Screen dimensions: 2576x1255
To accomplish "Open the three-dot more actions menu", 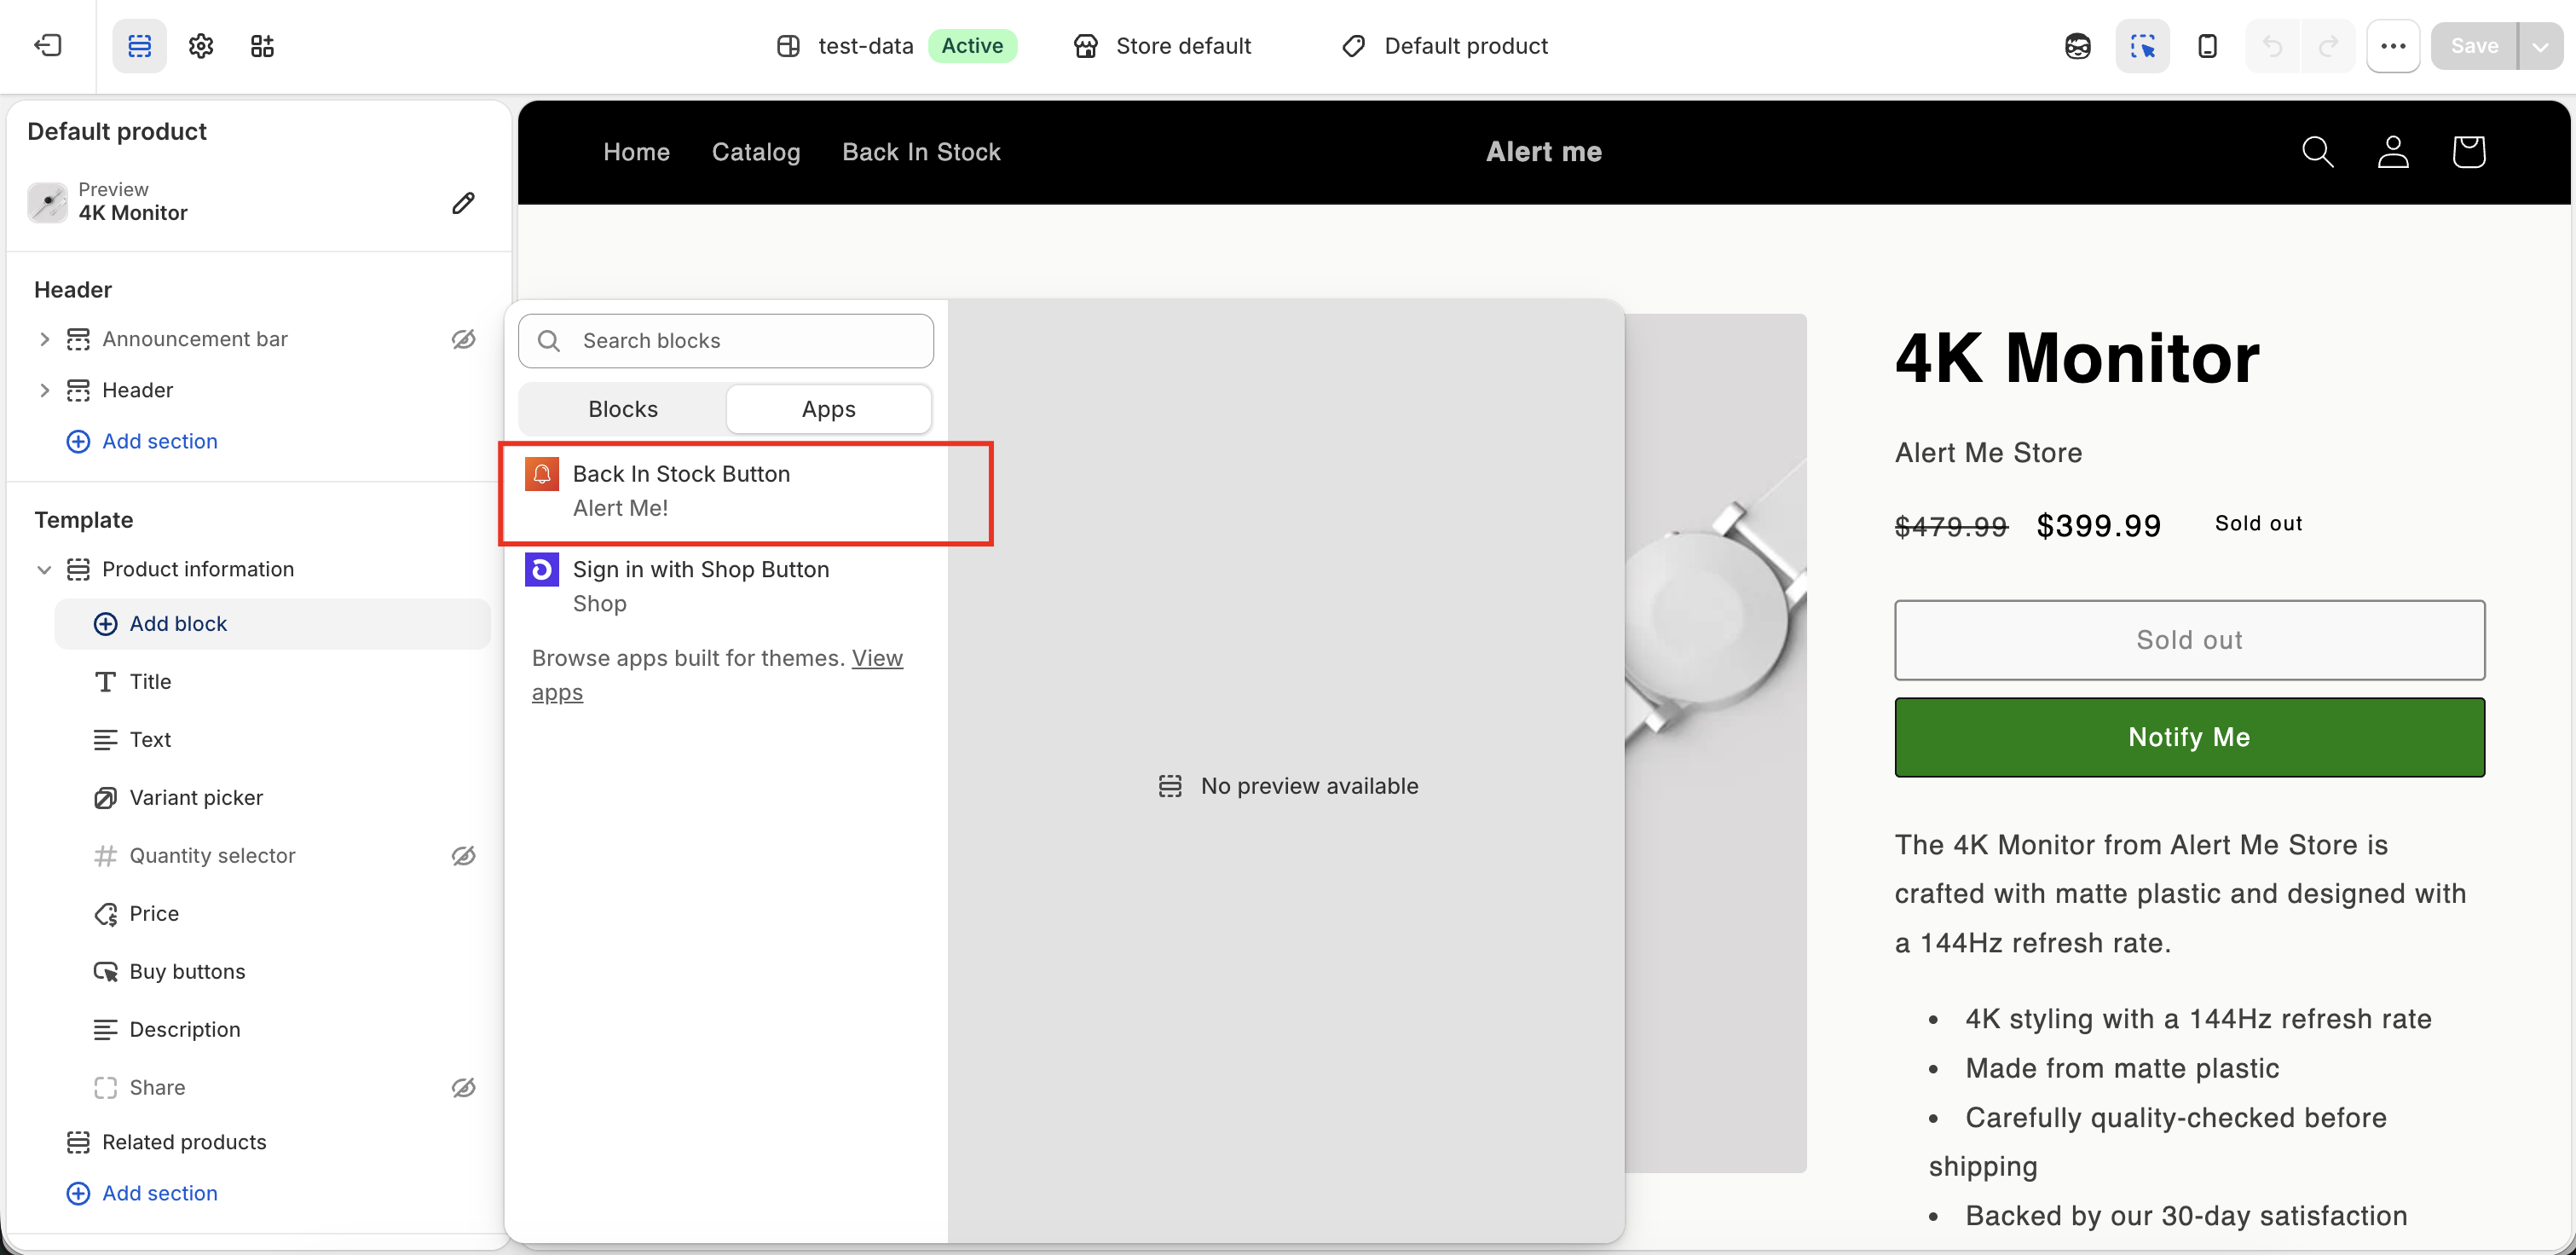I will (2393, 45).
